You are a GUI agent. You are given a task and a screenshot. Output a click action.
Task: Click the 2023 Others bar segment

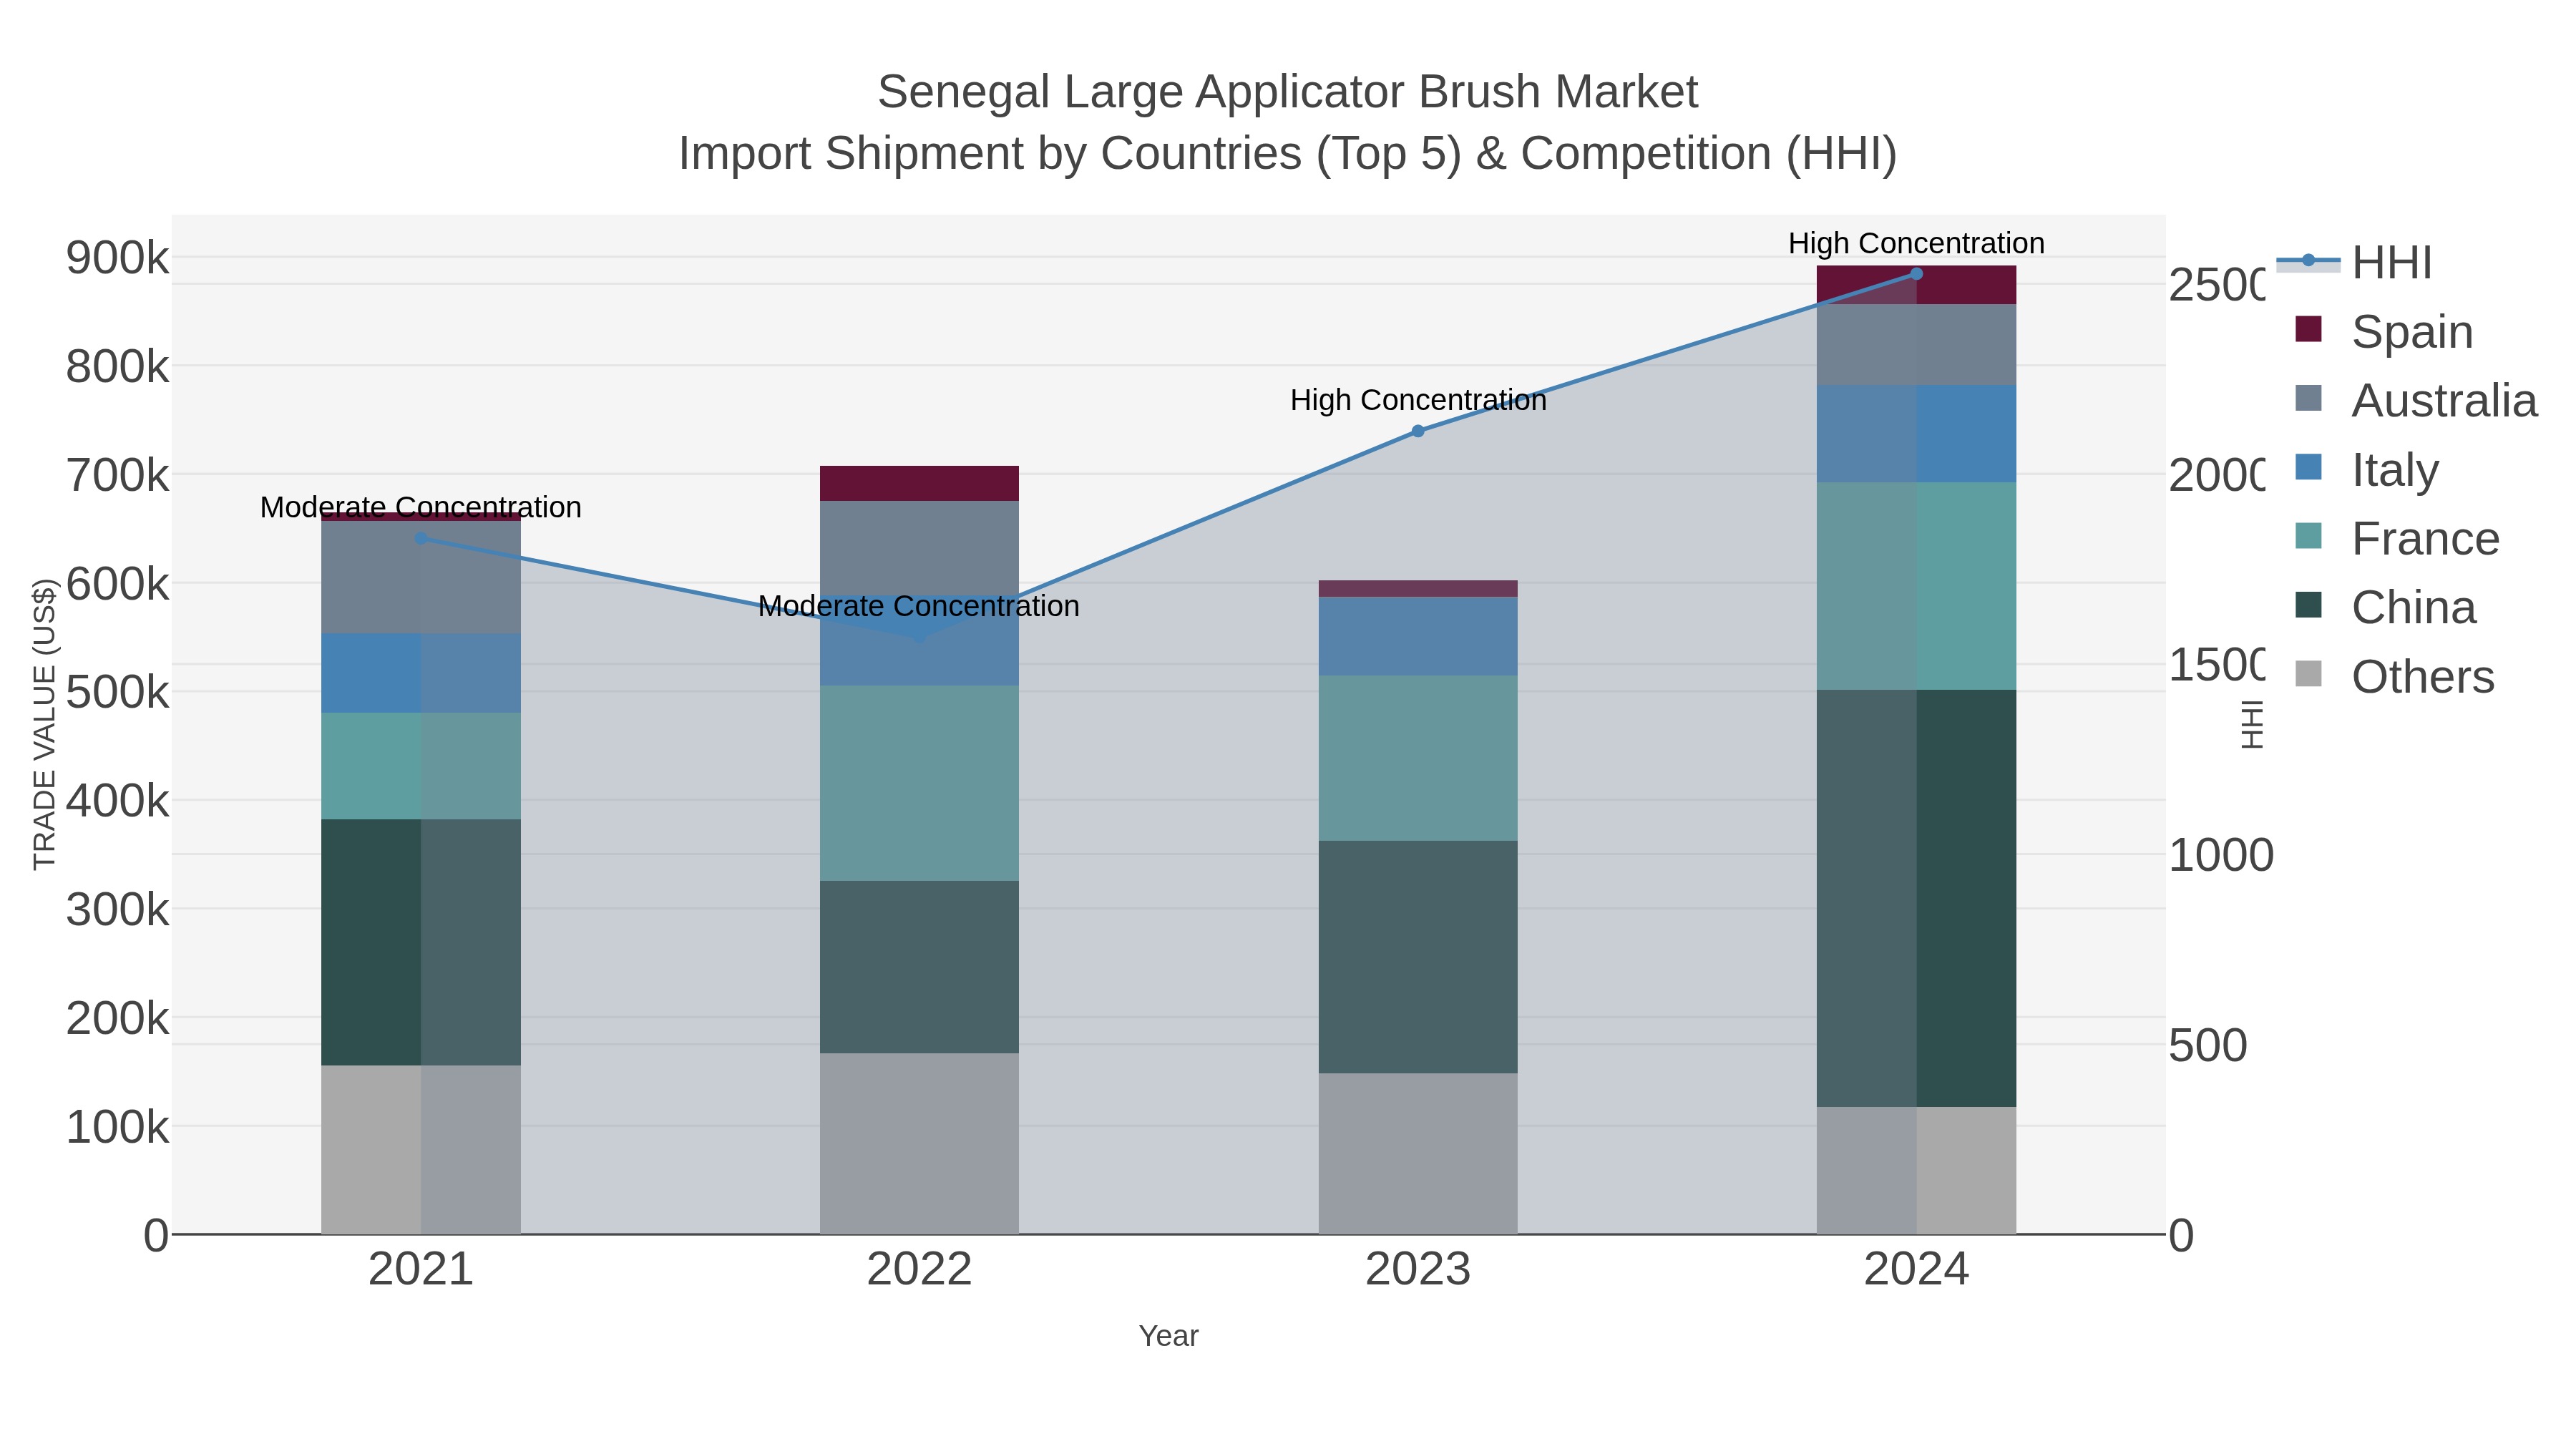[x=1418, y=1153]
